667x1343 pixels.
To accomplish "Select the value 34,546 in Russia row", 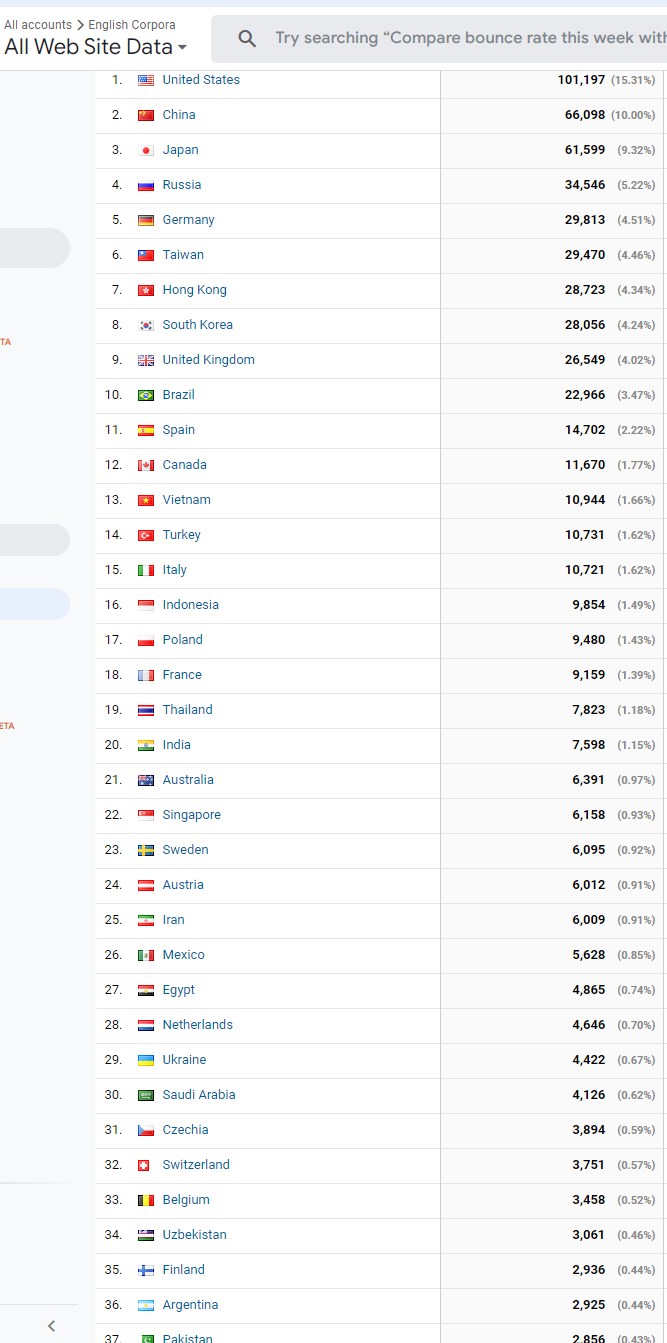I will [x=585, y=185].
